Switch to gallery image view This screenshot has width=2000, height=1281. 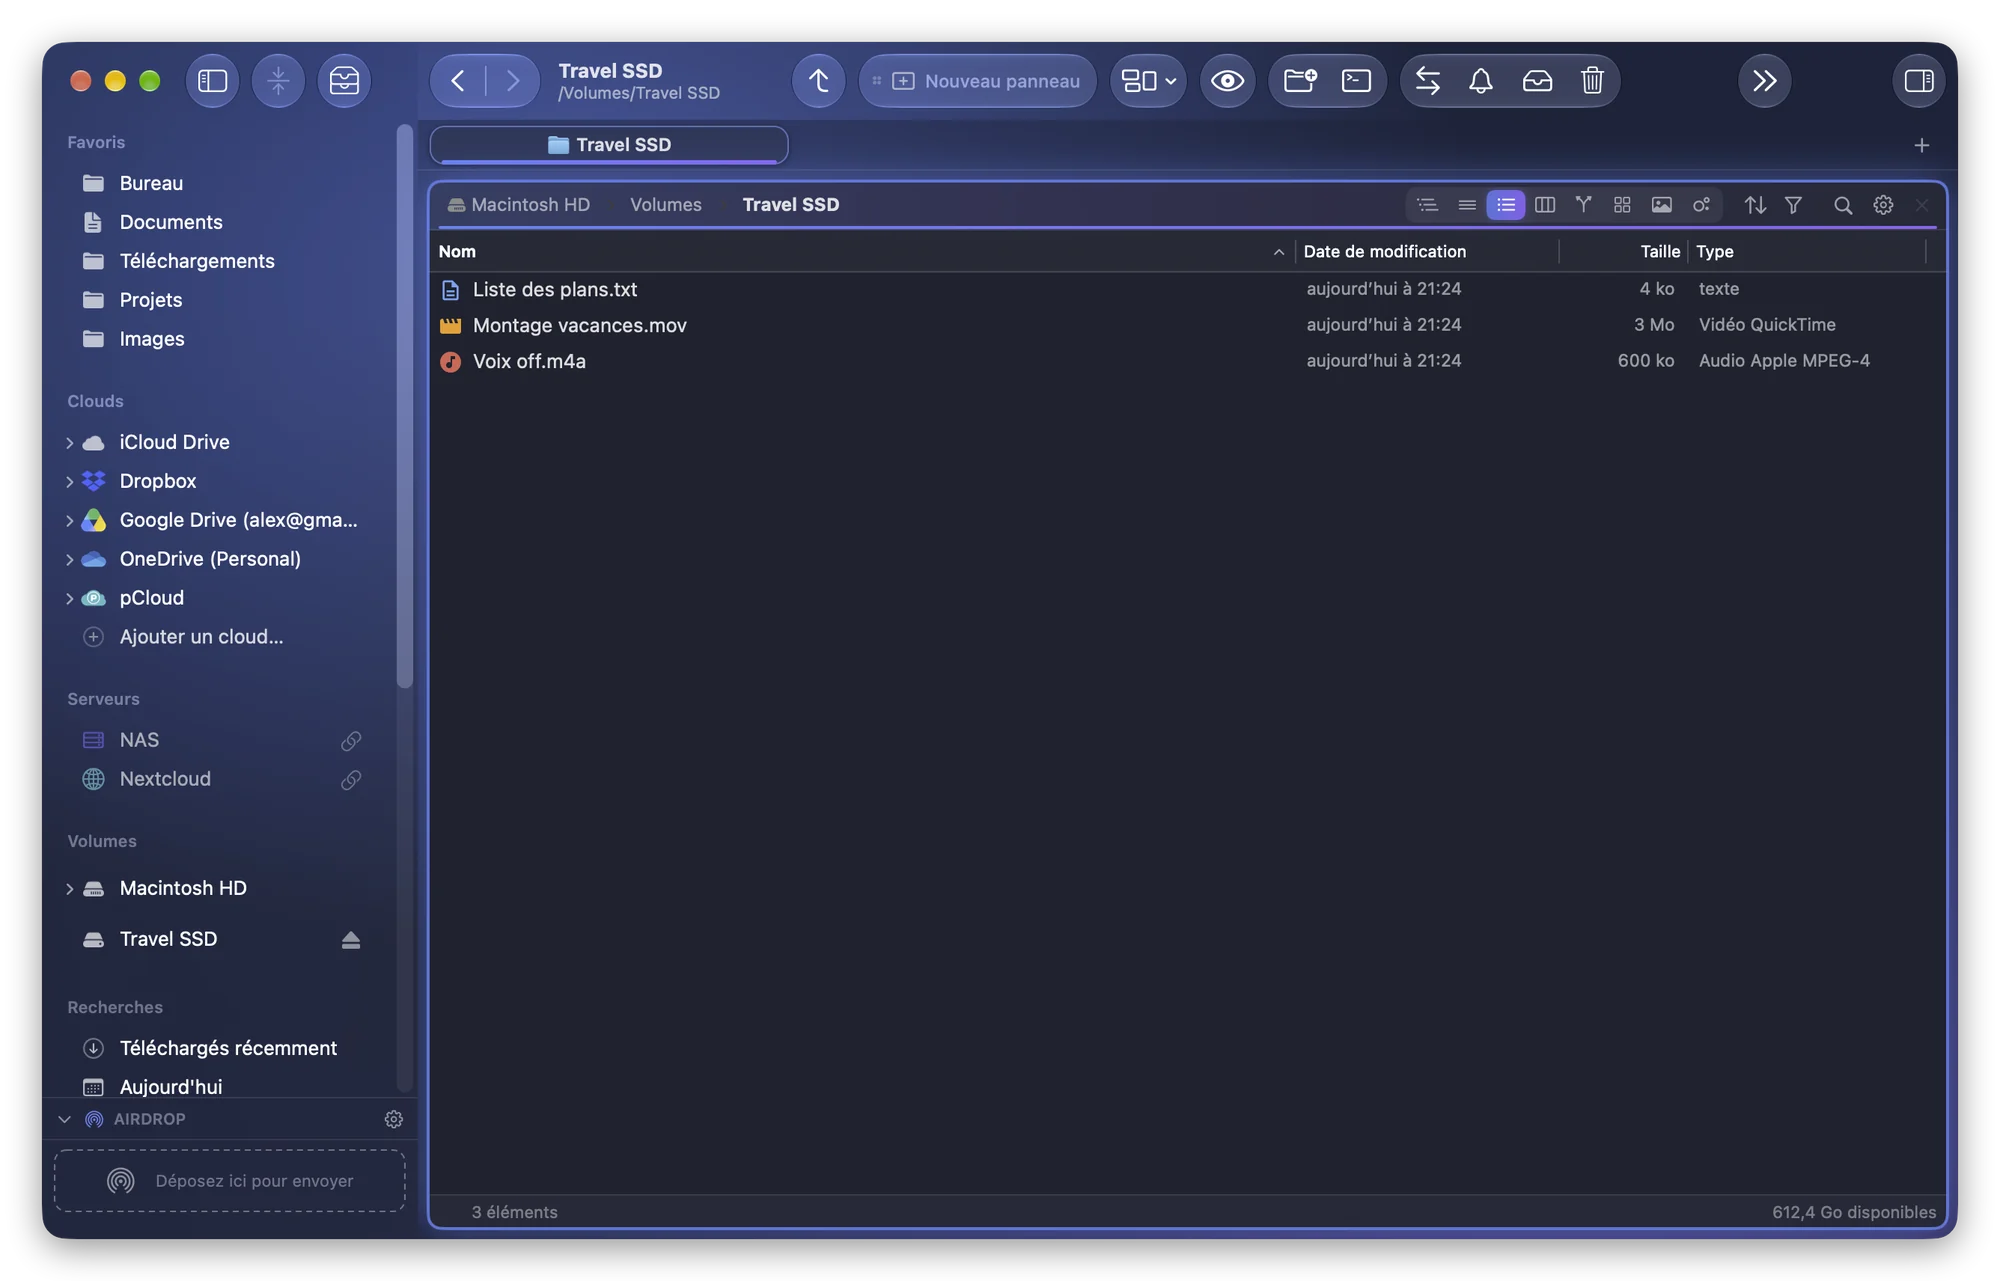1661,205
